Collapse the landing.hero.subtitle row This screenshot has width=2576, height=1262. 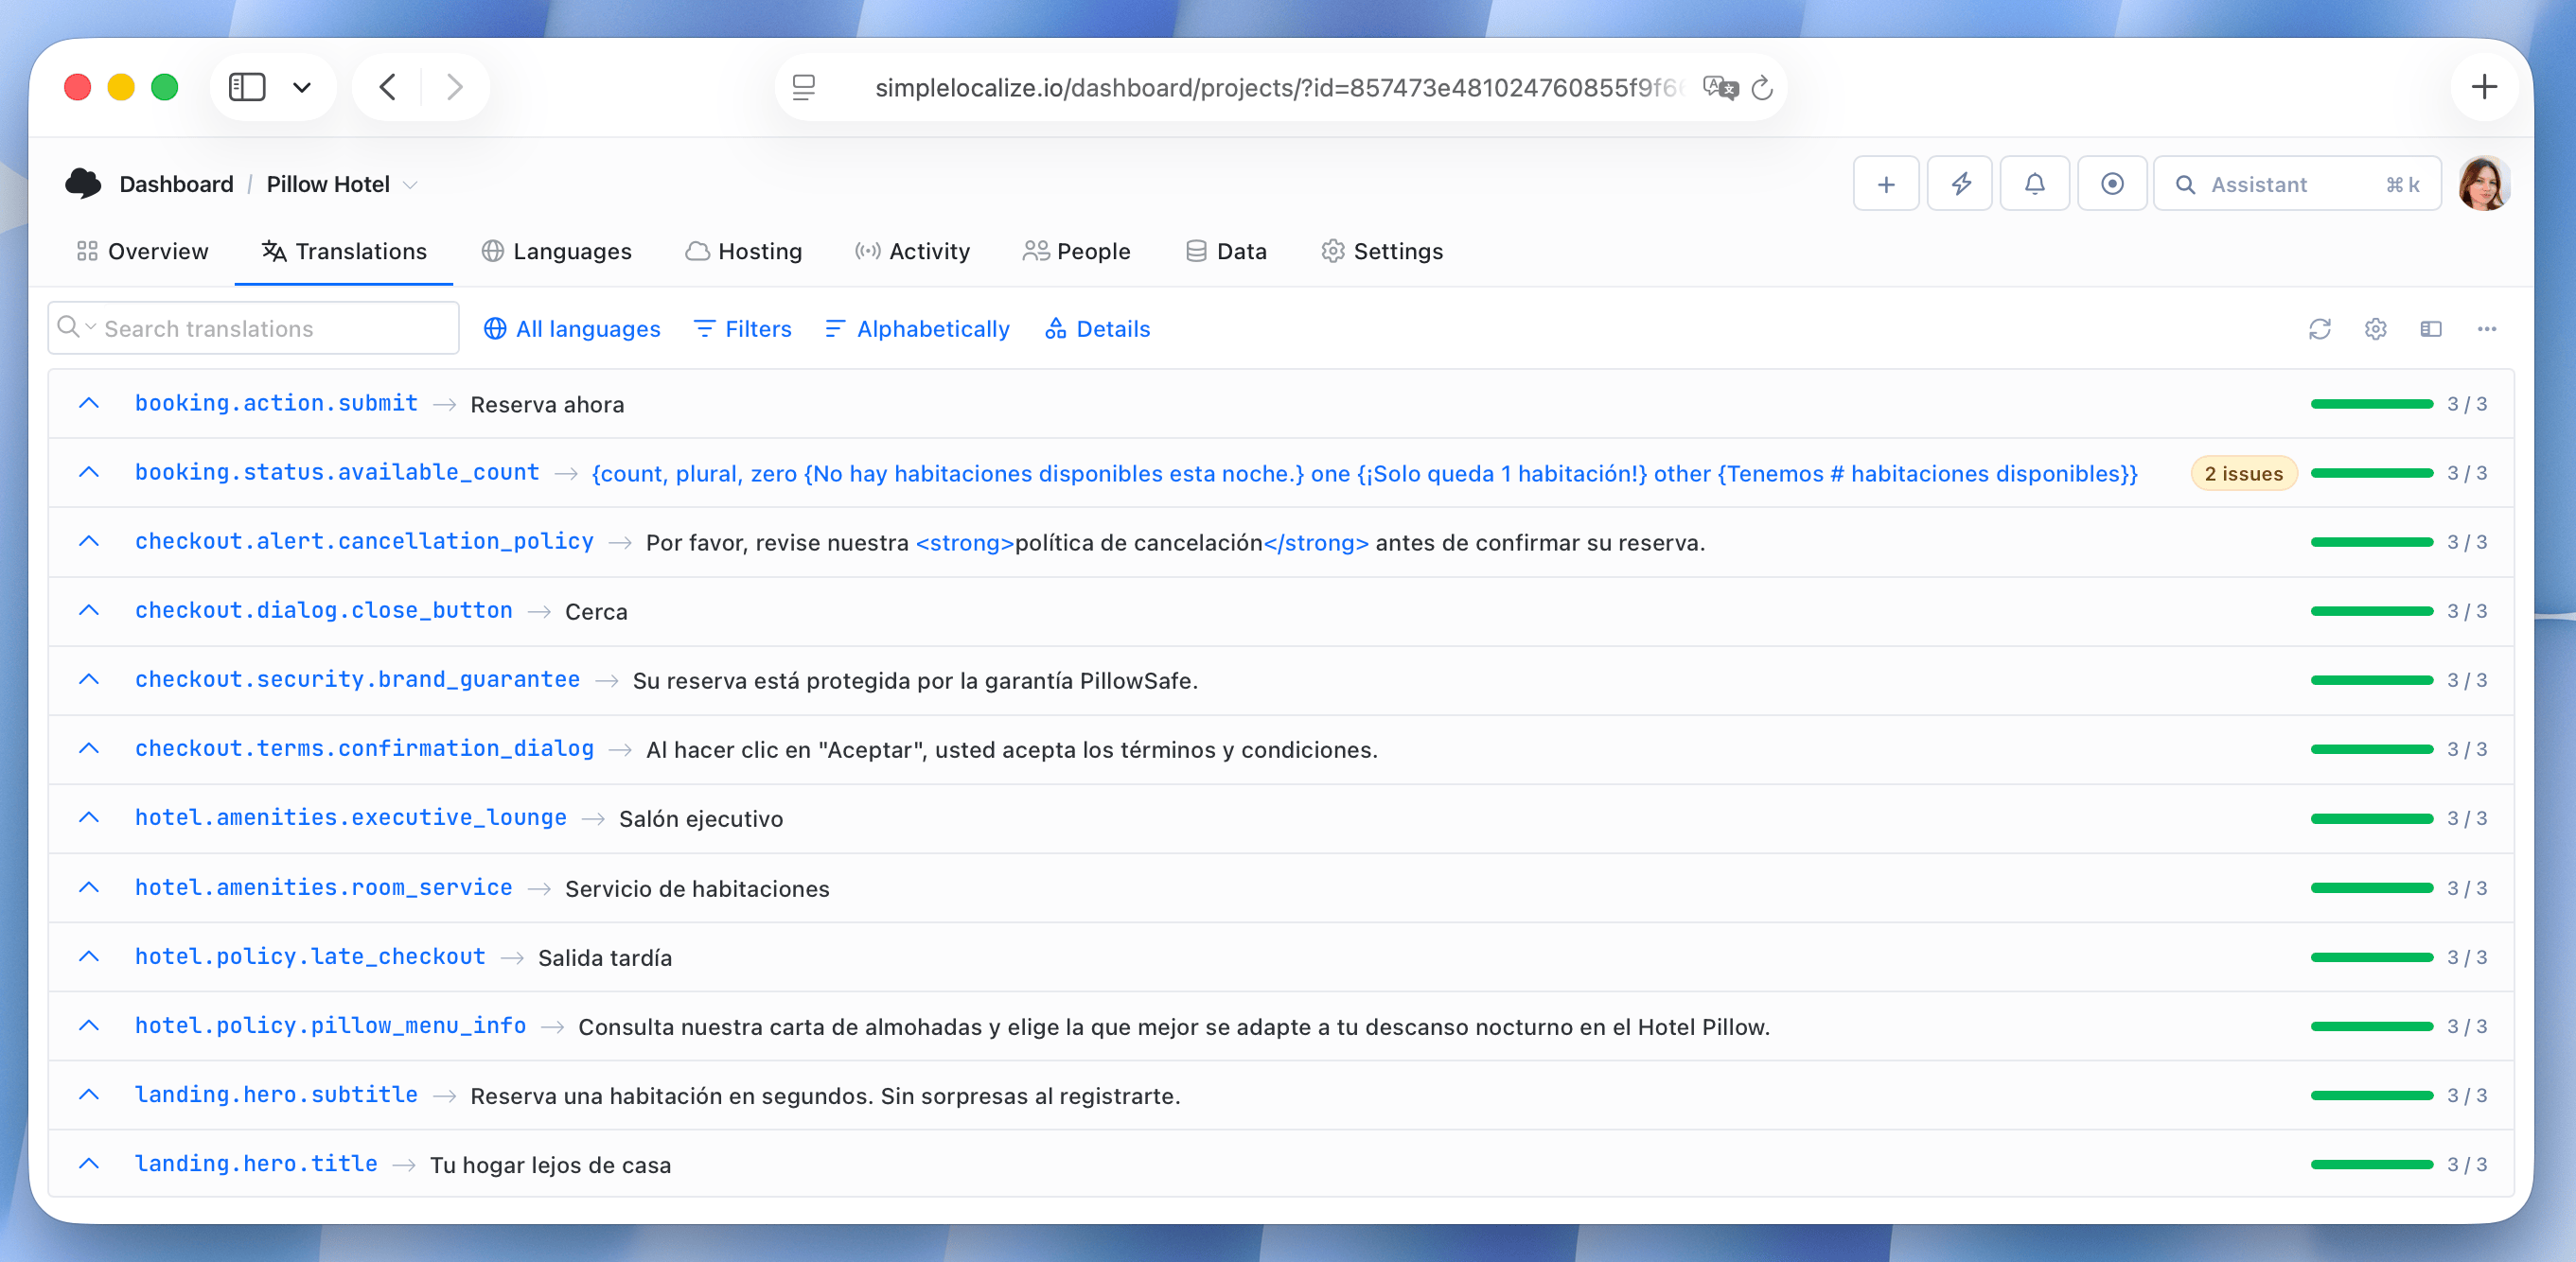89,1094
